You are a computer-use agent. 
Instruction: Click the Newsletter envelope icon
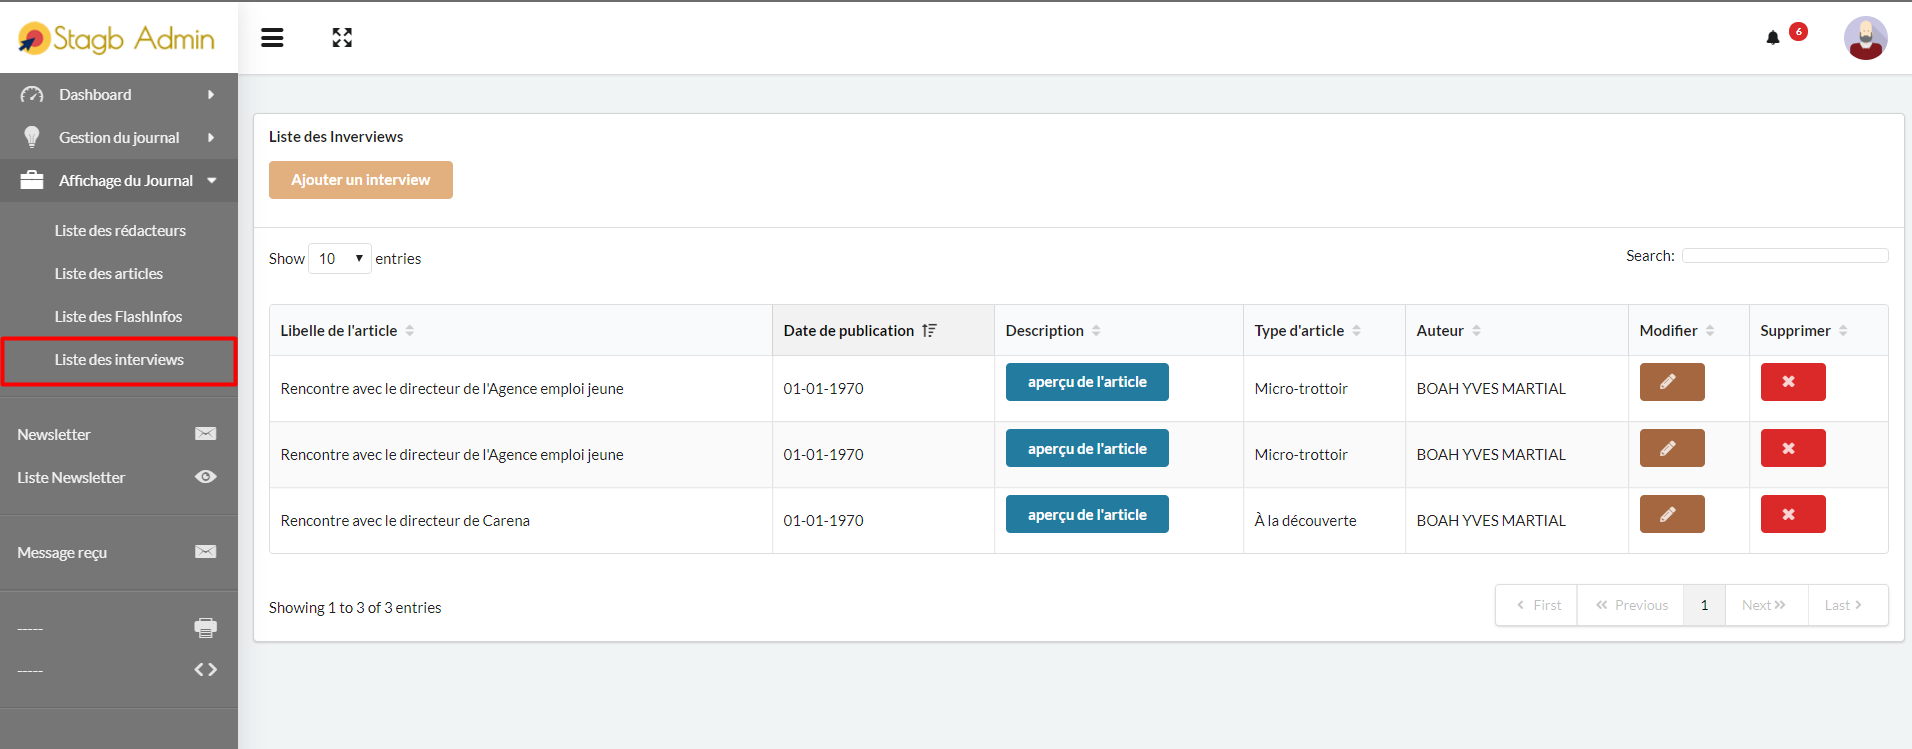coord(206,433)
